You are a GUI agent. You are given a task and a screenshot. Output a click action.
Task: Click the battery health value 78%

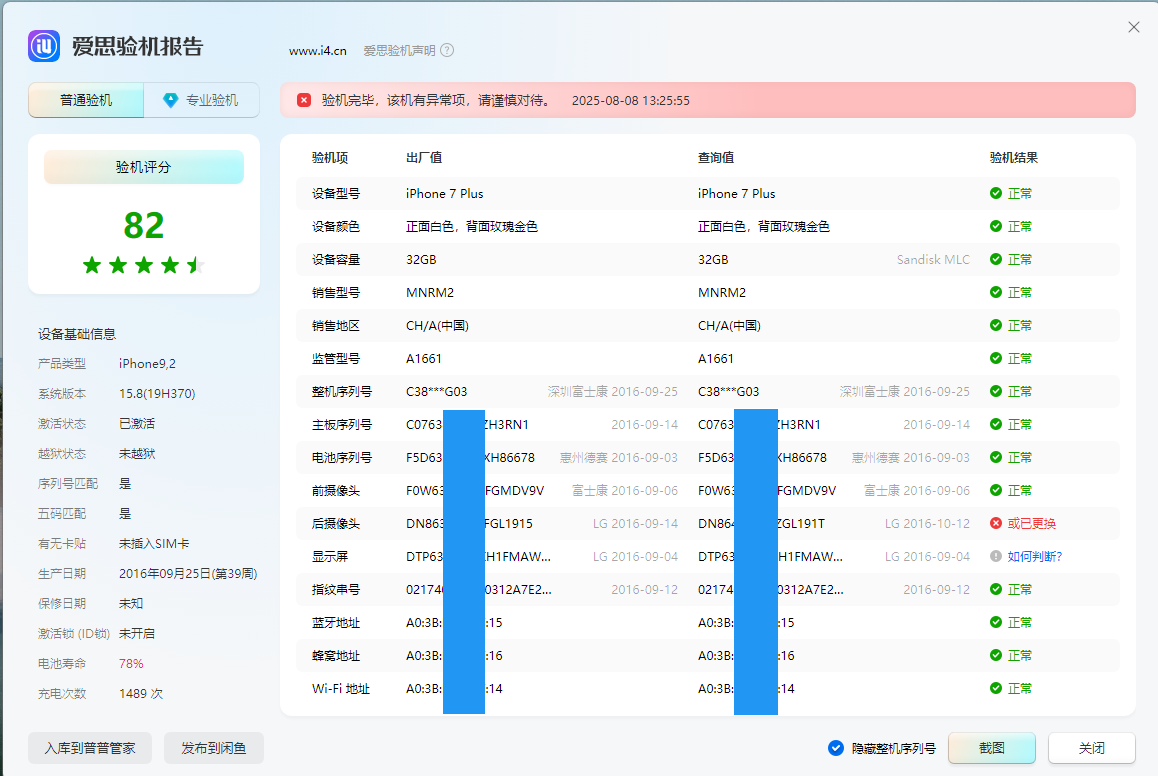click(131, 664)
